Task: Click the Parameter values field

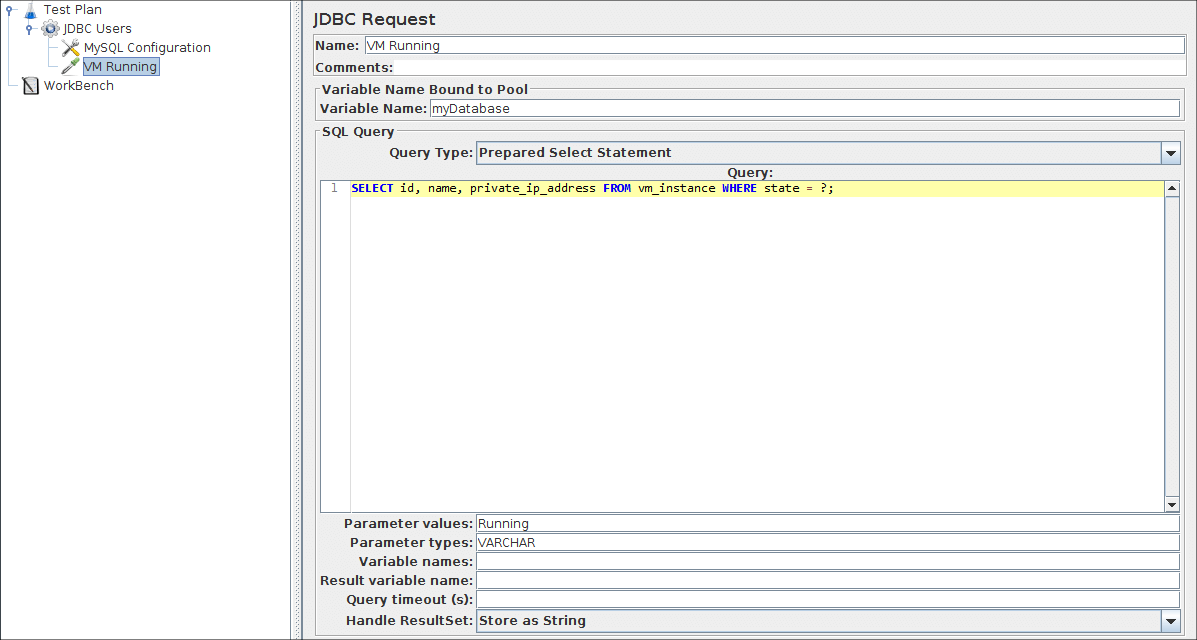Action: (827, 524)
